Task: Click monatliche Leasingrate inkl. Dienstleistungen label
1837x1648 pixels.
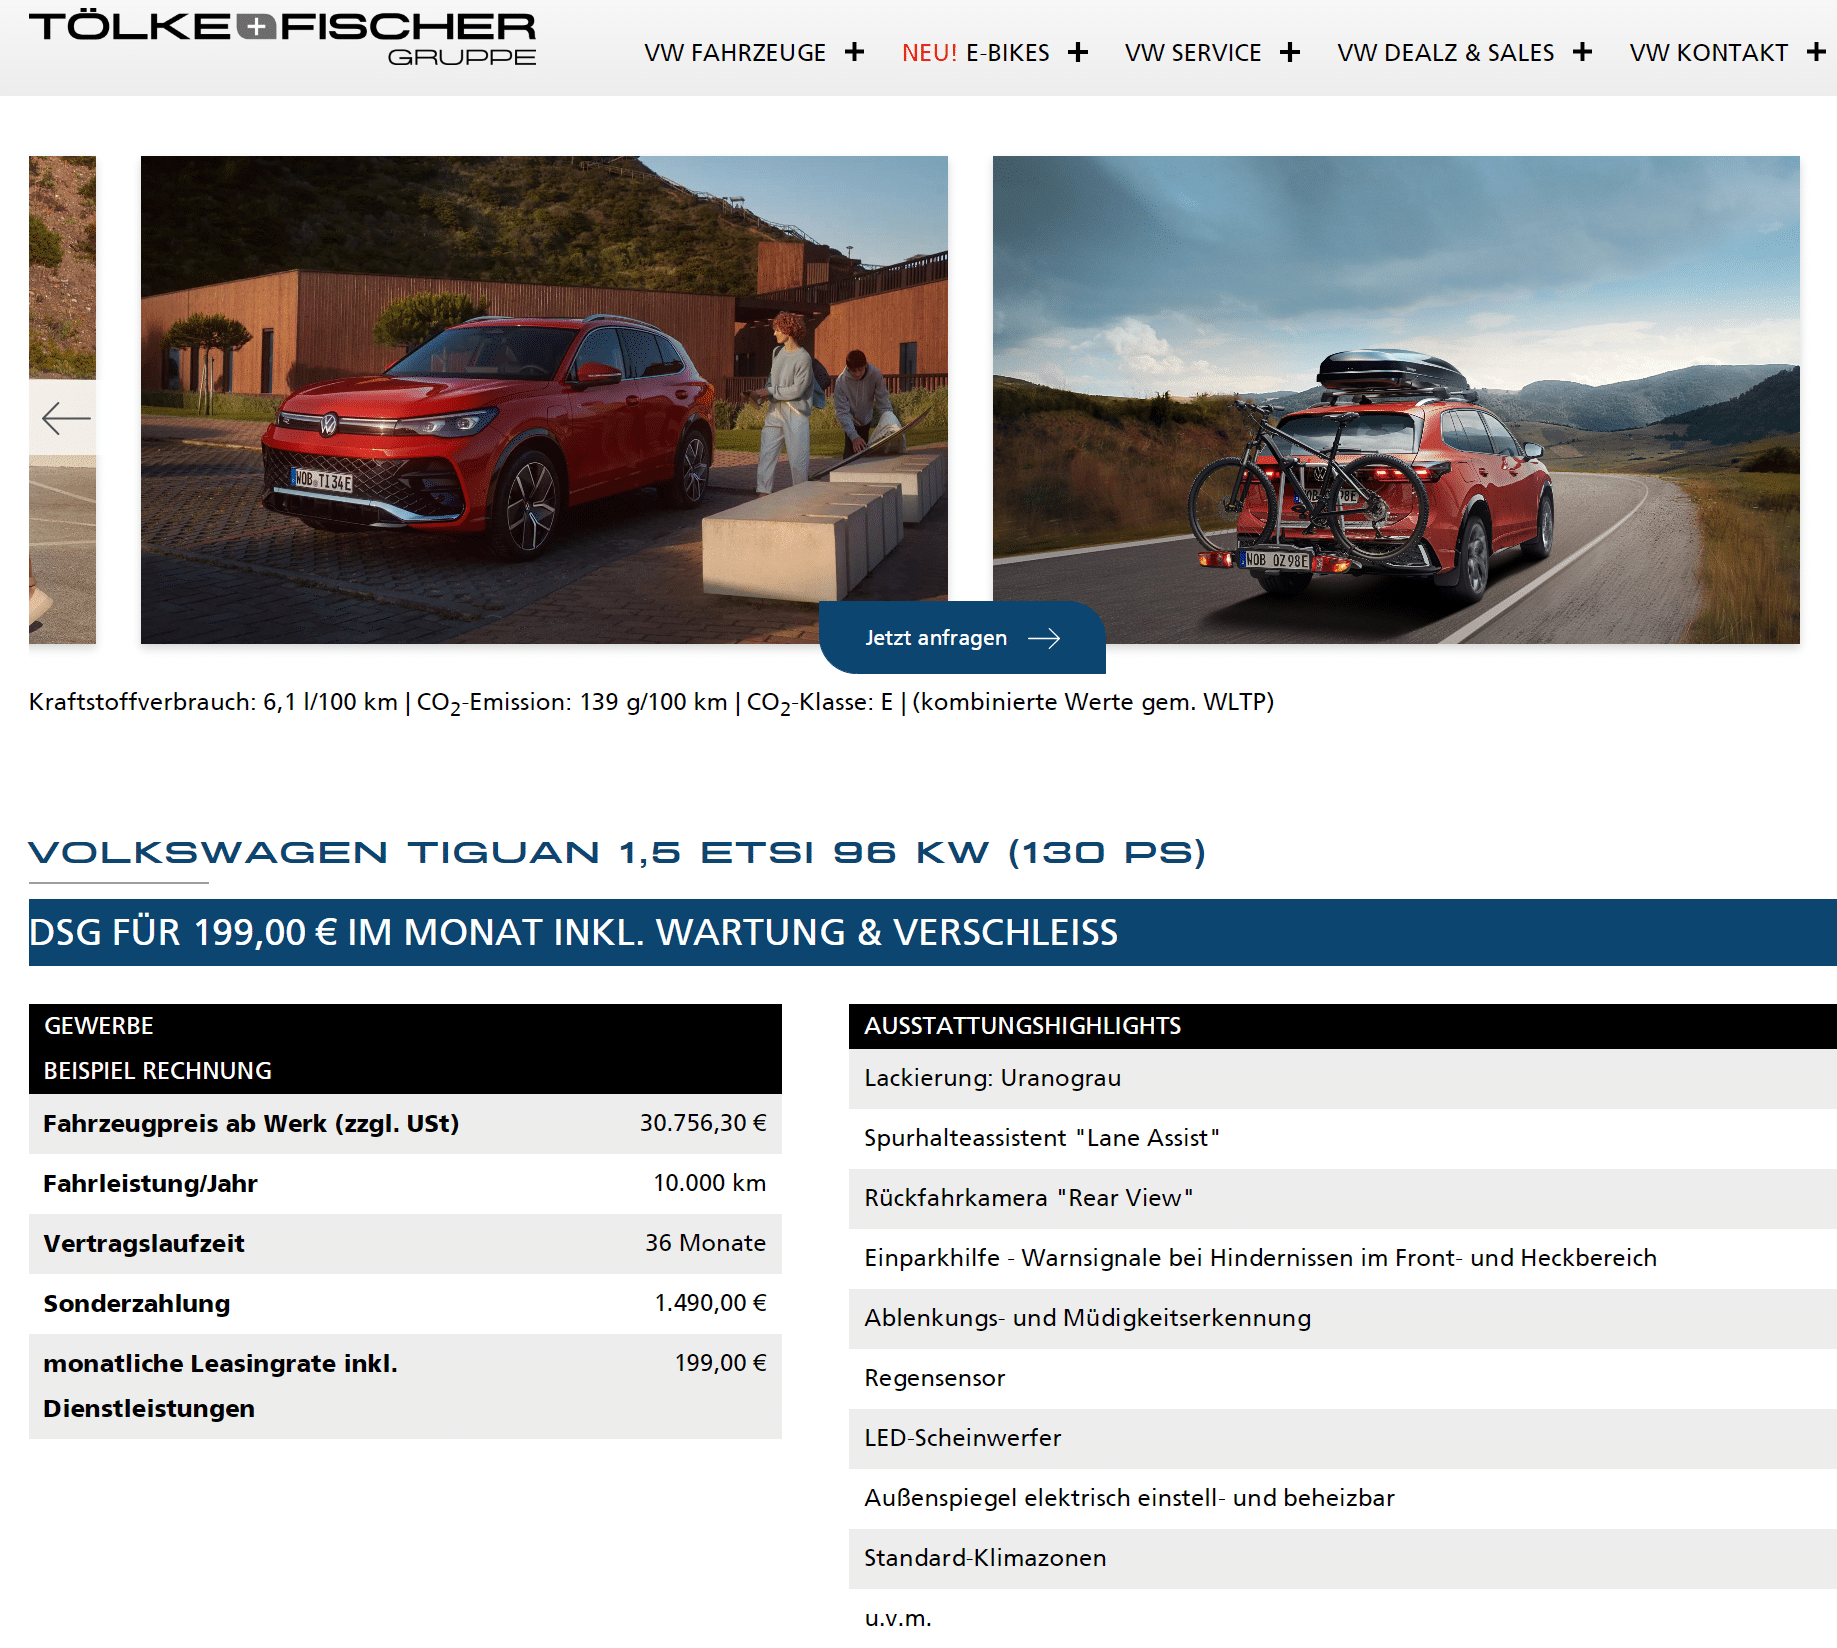Action: [x=220, y=1386]
